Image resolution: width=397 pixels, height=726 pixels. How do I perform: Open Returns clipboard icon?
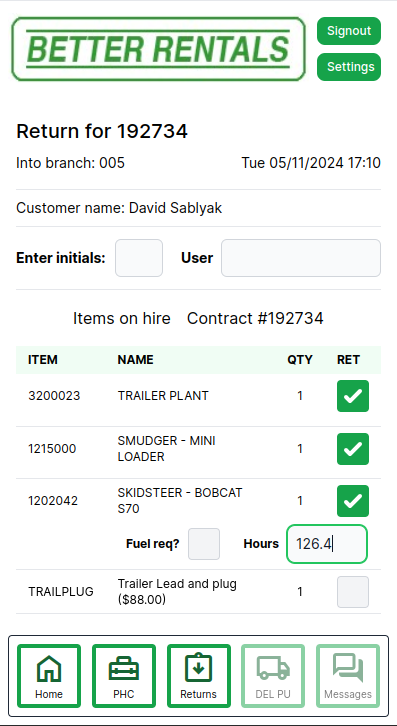(199, 676)
